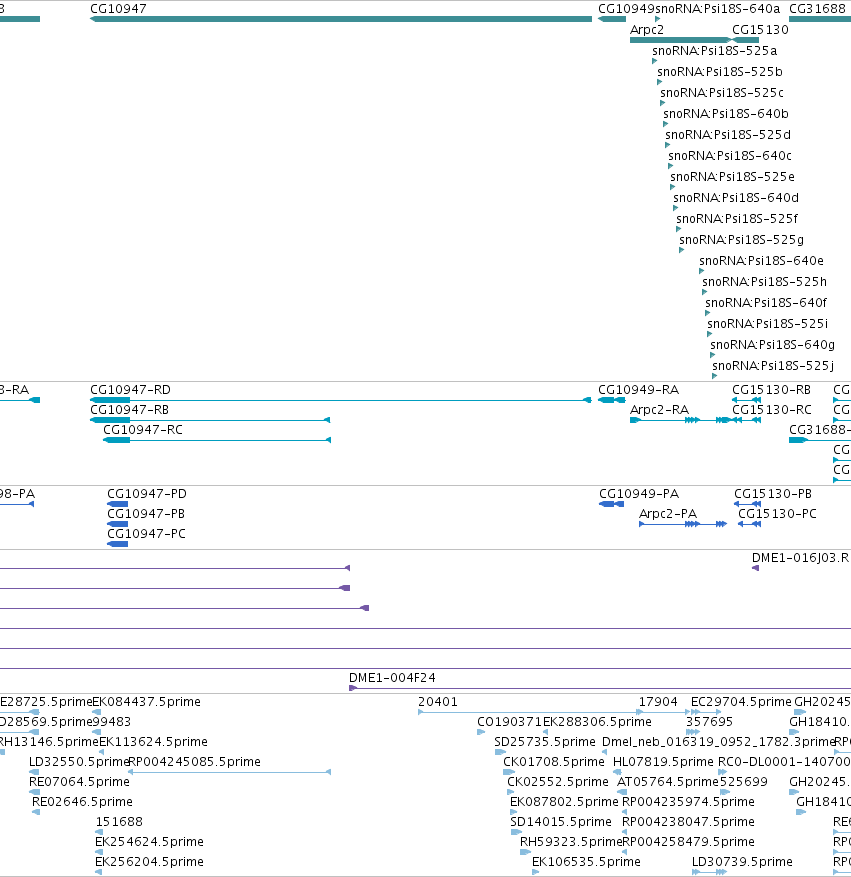The height and width of the screenshot is (877, 851).
Task: Select EST feature 20401
Action: coord(531,712)
